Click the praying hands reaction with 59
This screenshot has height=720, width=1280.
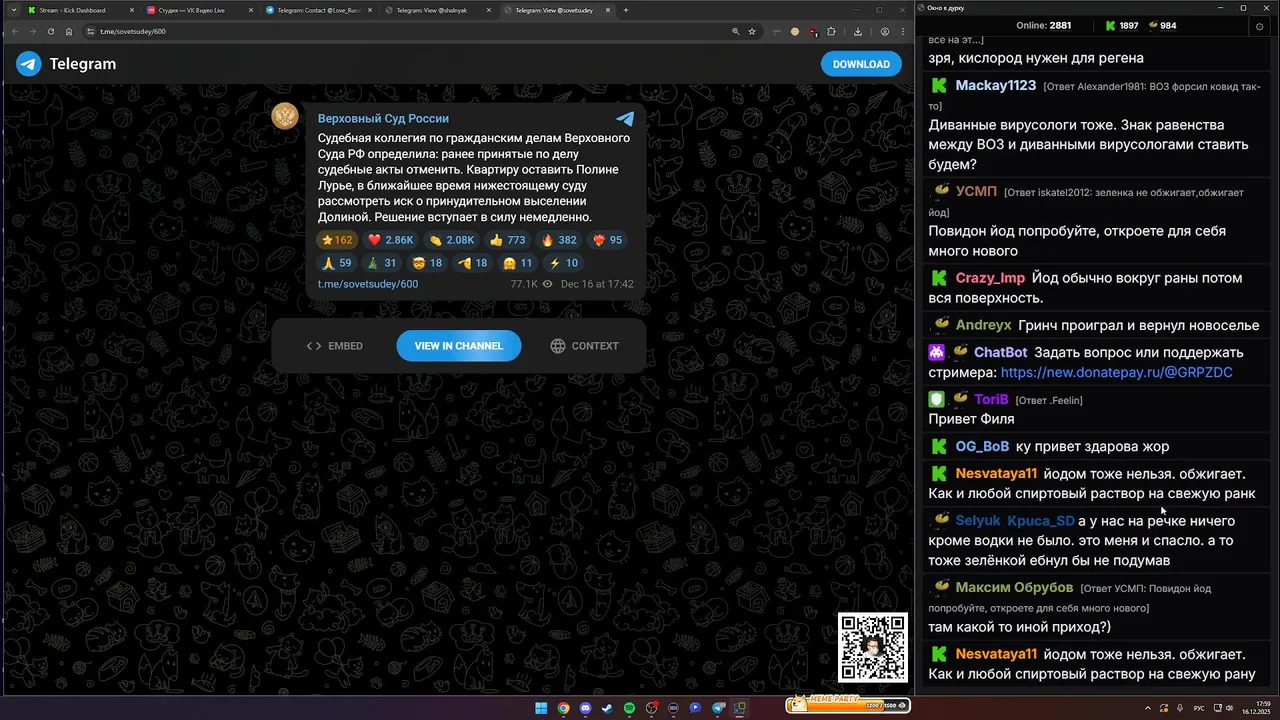(336, 263)
